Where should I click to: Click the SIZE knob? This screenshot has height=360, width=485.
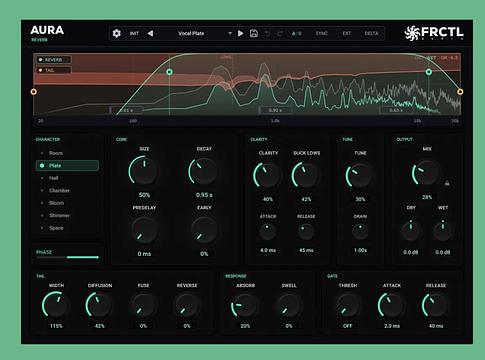coord(143,171)
